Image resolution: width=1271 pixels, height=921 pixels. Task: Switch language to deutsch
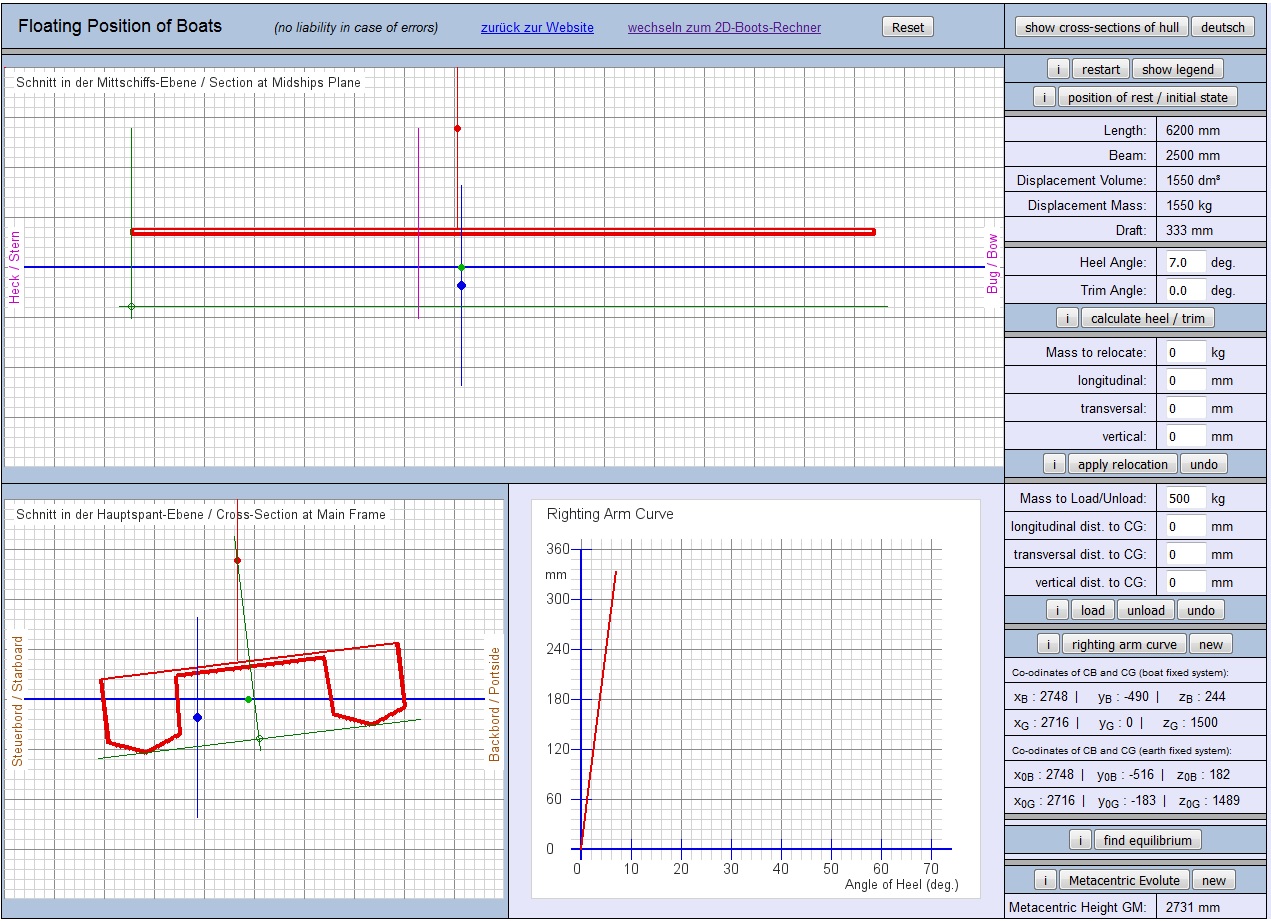click(1222, 27)
